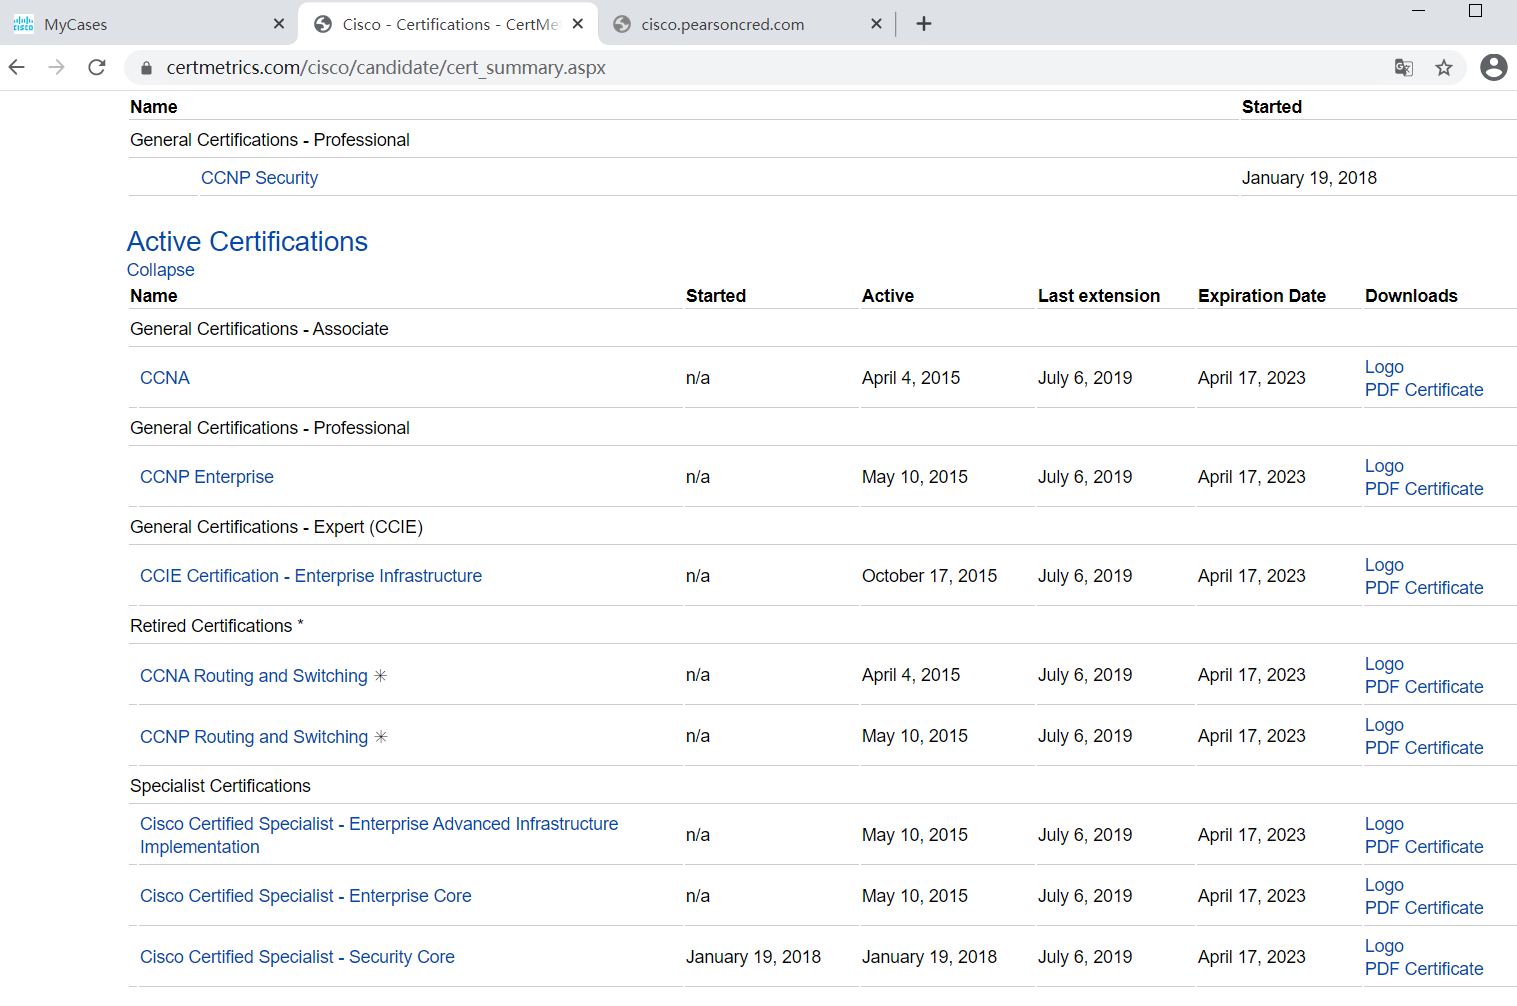The image size is (1517, 1006).
Task: Download Logo for Specialist Enterprise Core
Action: [x=1384, y=885]
